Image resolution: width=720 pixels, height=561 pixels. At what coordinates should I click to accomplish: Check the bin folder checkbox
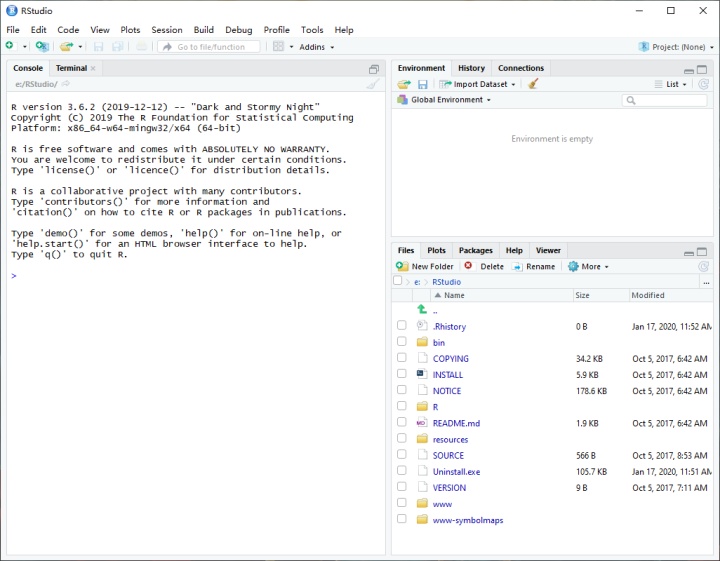tap(402, 341)
